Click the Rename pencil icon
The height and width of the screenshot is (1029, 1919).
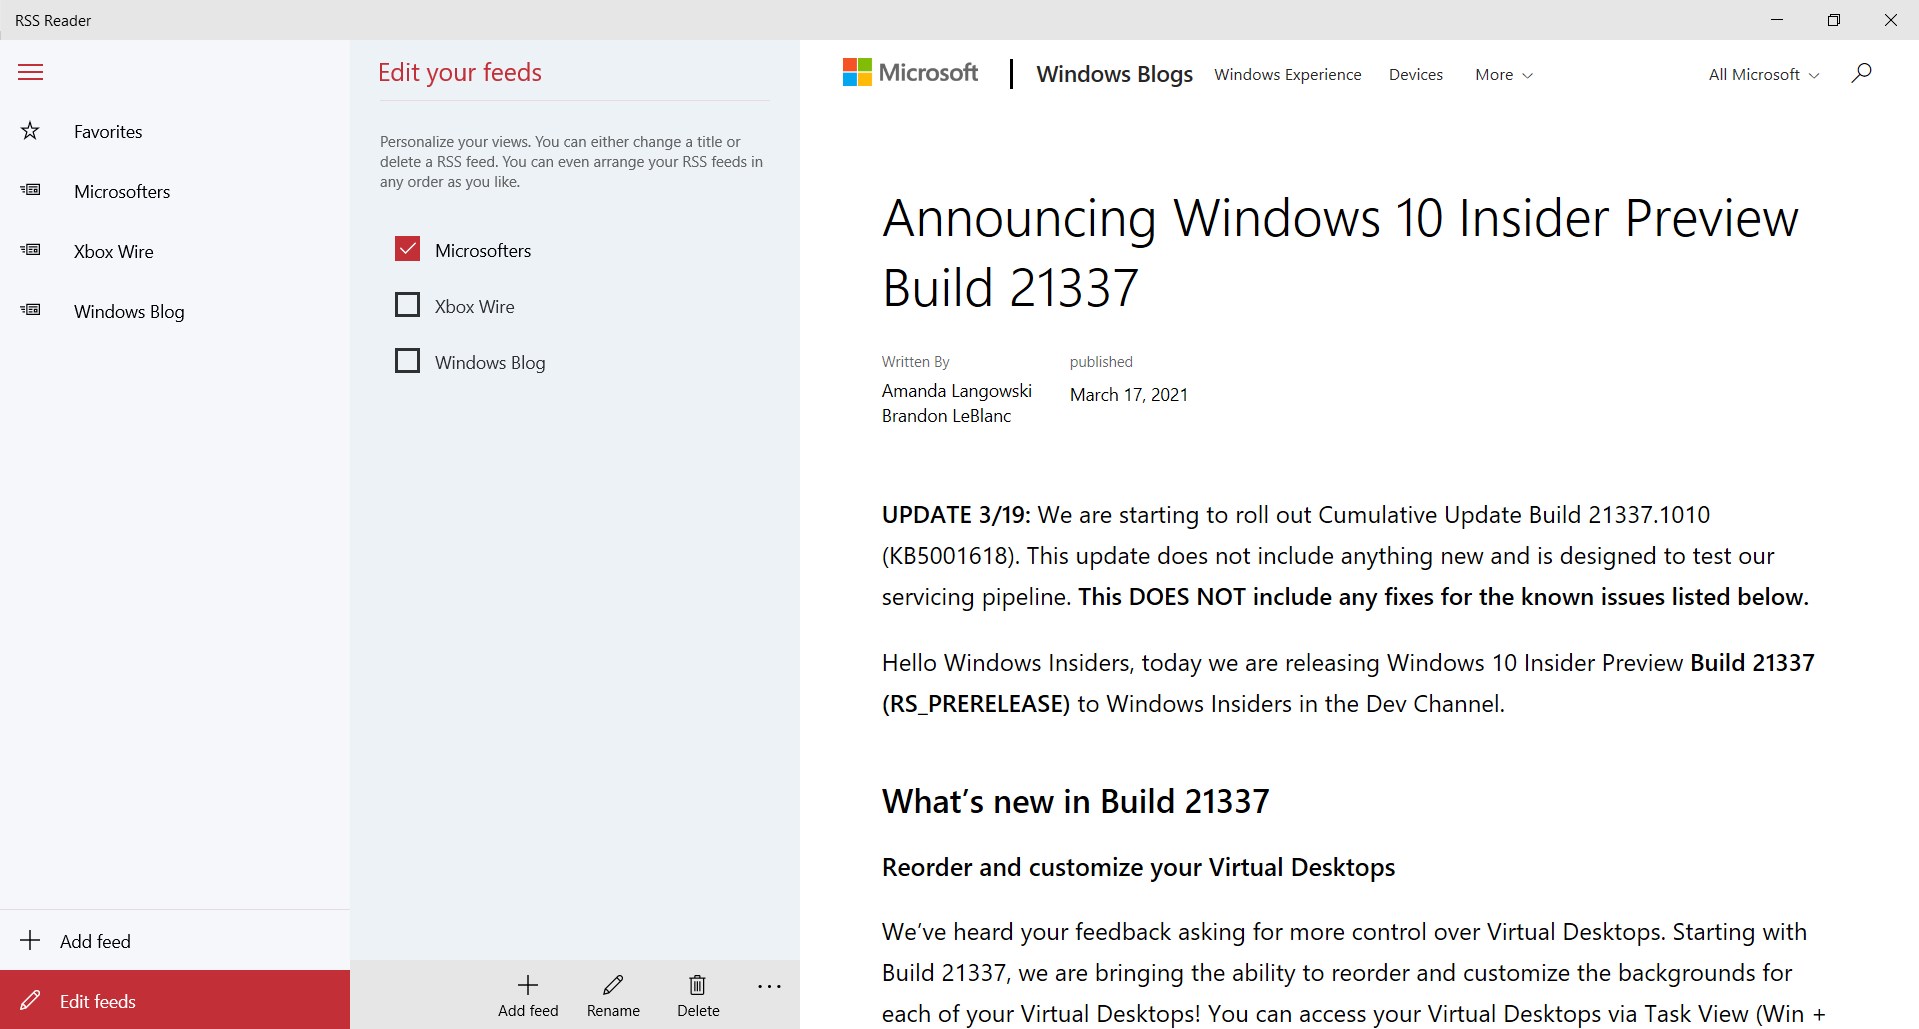click(613, 986)
